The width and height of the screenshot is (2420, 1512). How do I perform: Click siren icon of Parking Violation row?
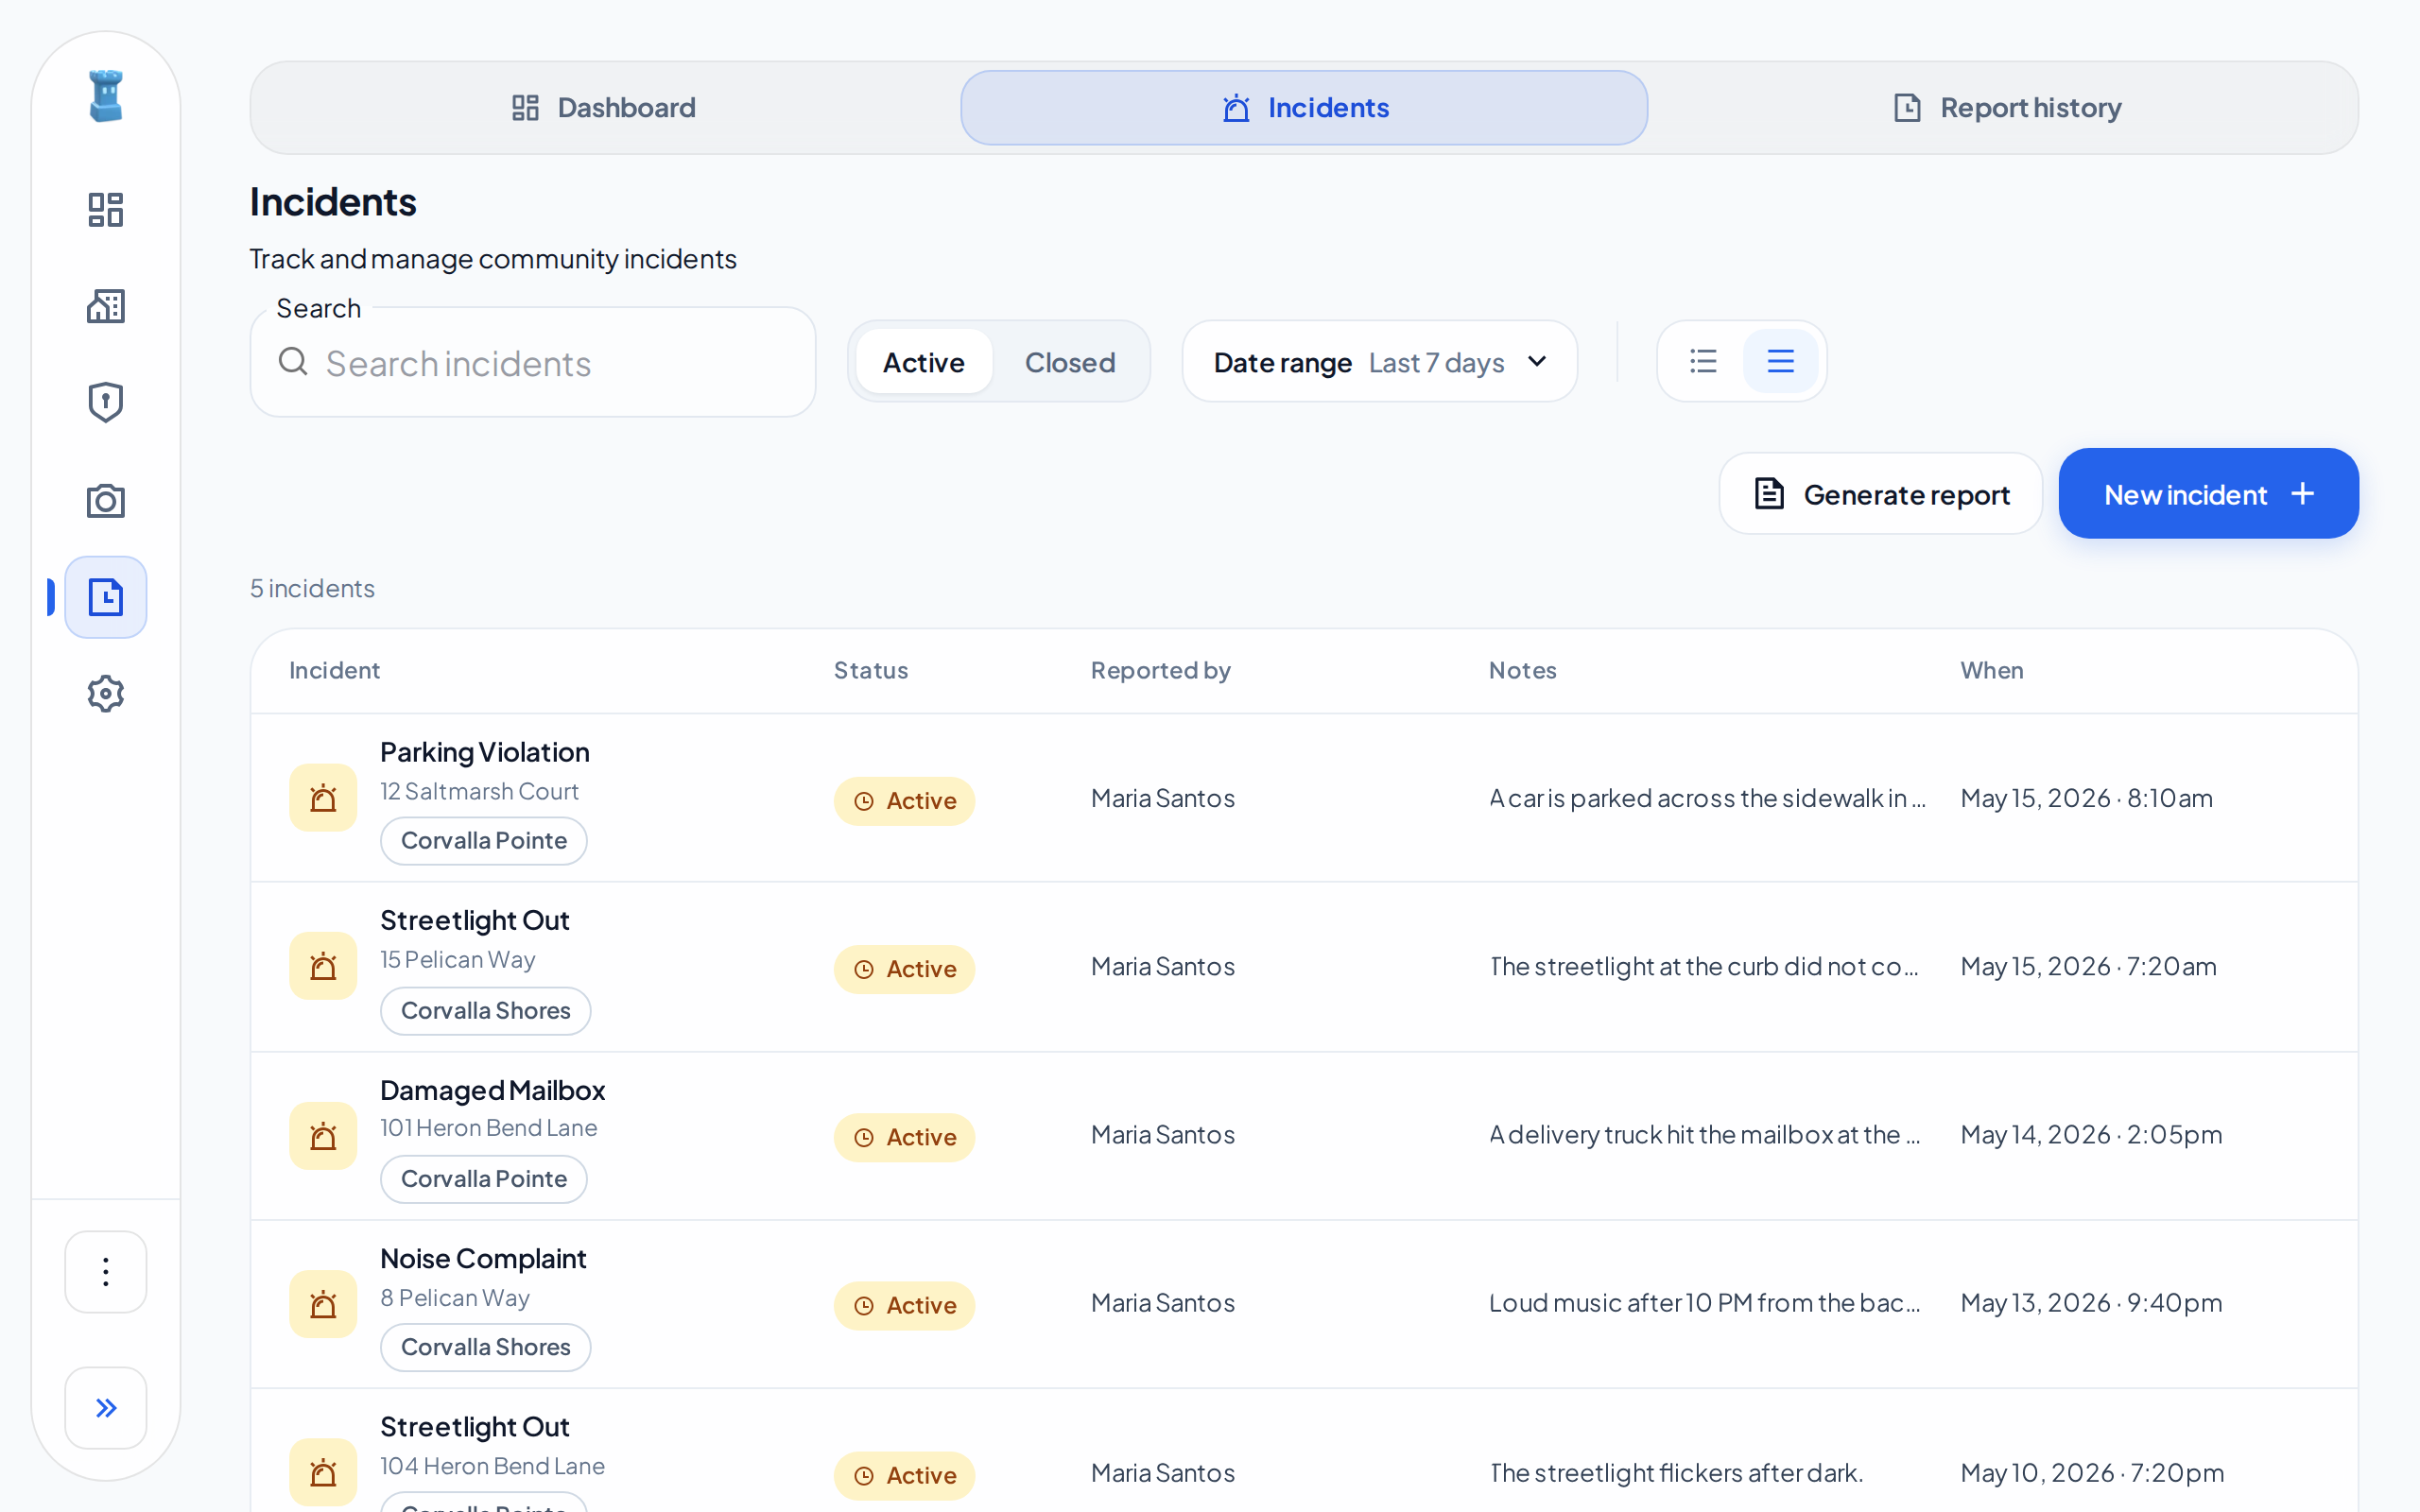click(x=323, y=798)
